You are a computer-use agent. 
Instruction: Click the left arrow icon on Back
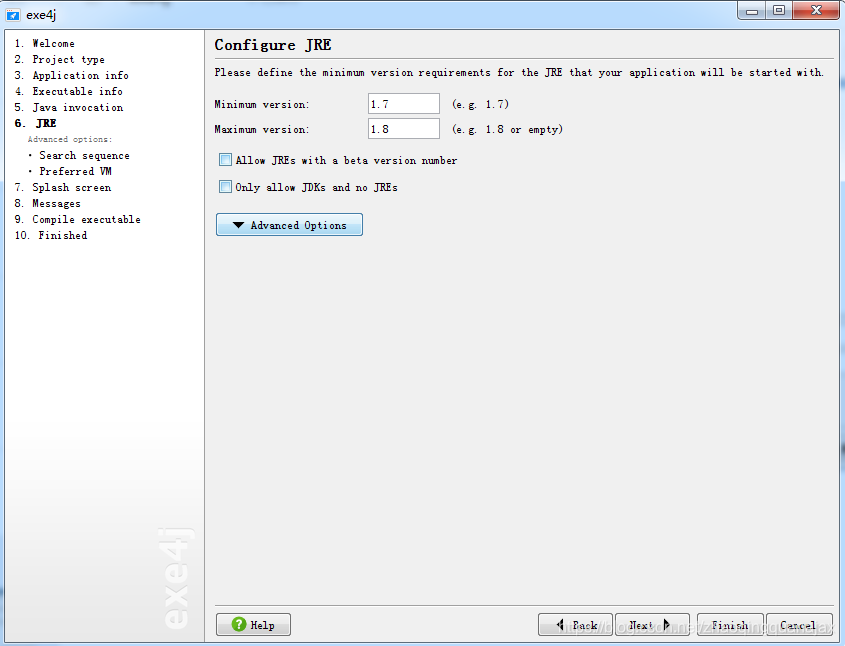click(560, 624)
